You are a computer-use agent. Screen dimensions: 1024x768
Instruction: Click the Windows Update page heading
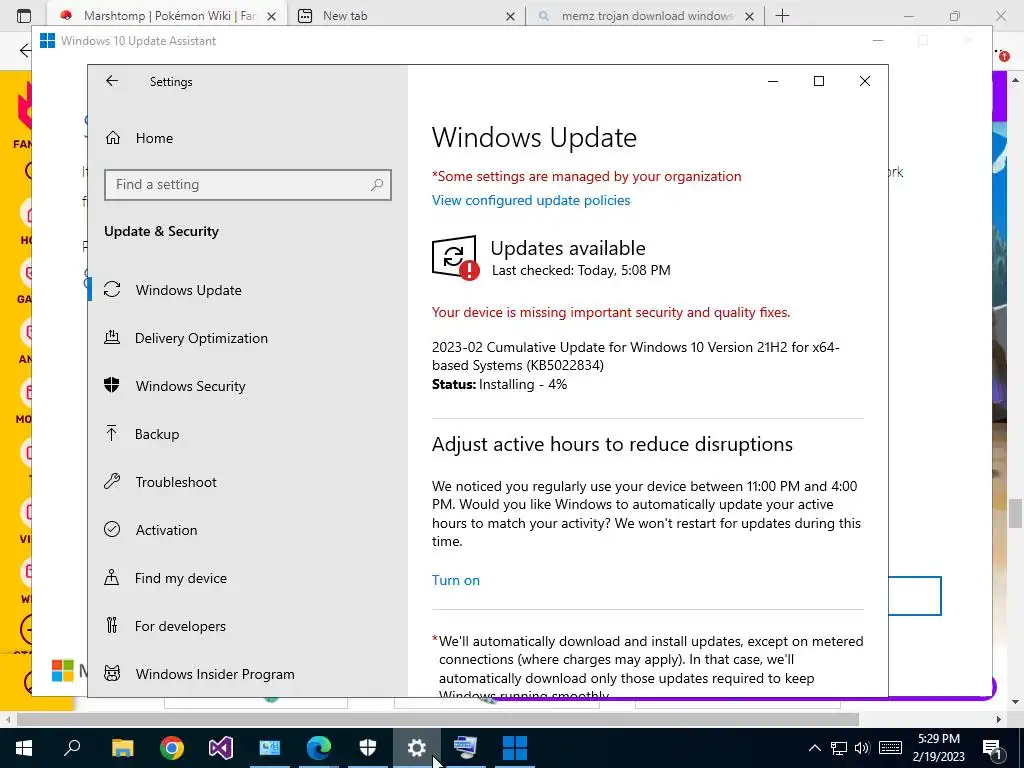pos(534,138)
